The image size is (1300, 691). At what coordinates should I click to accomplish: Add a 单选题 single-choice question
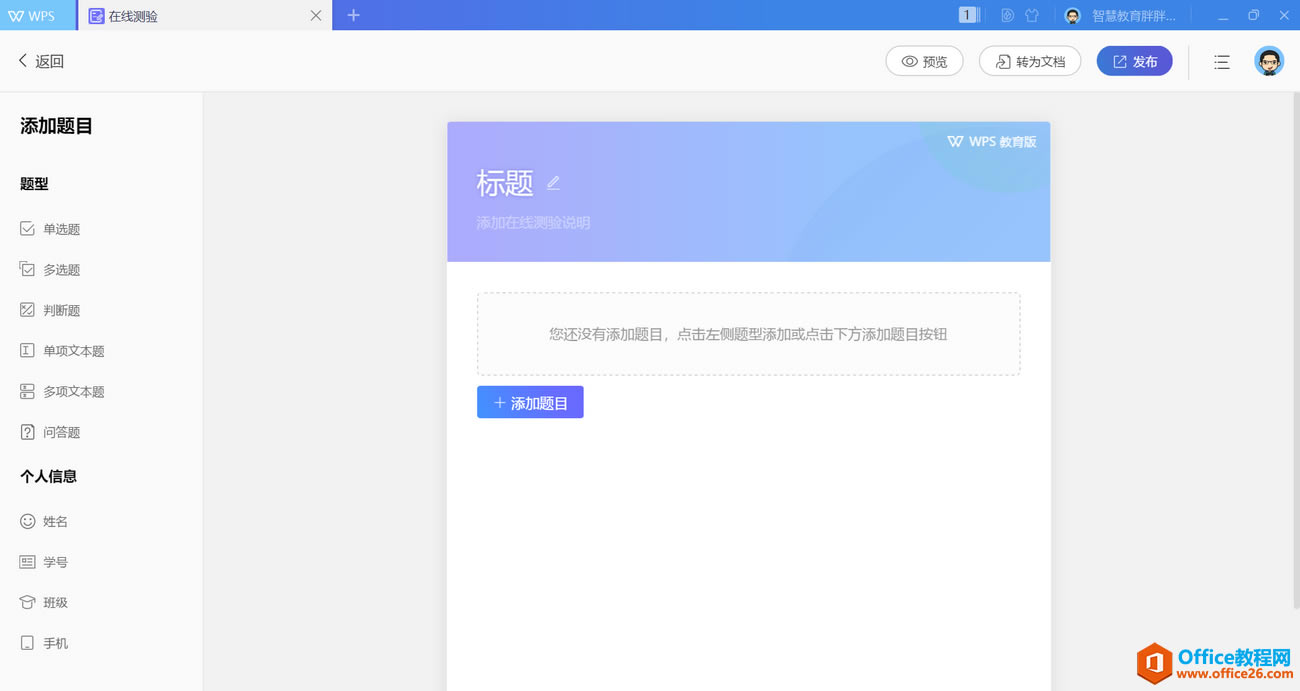(x=60, y=229)
